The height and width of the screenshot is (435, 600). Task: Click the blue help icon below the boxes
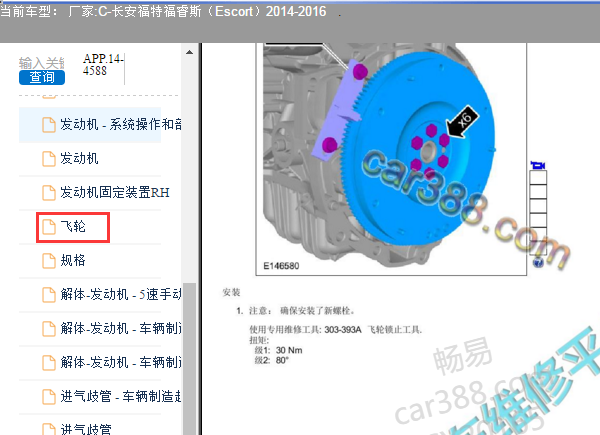click(x=538, y=262)
